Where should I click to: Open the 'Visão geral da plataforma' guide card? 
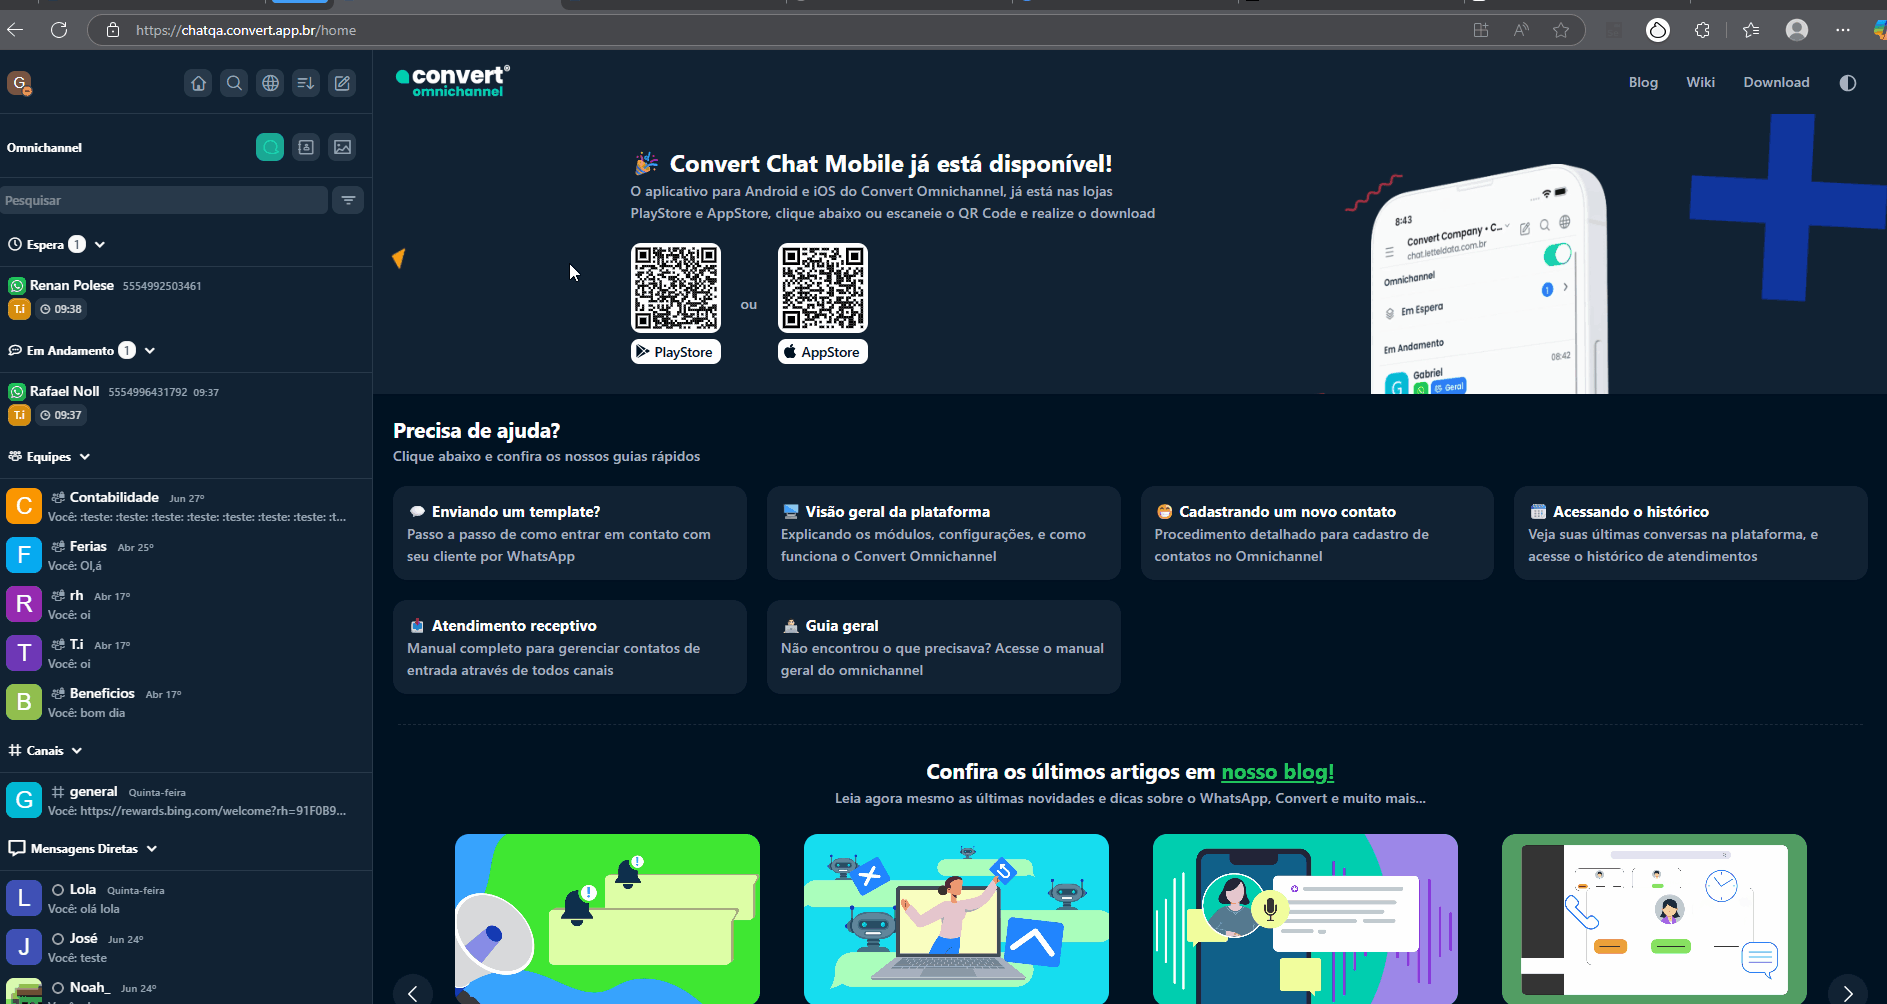944,533
